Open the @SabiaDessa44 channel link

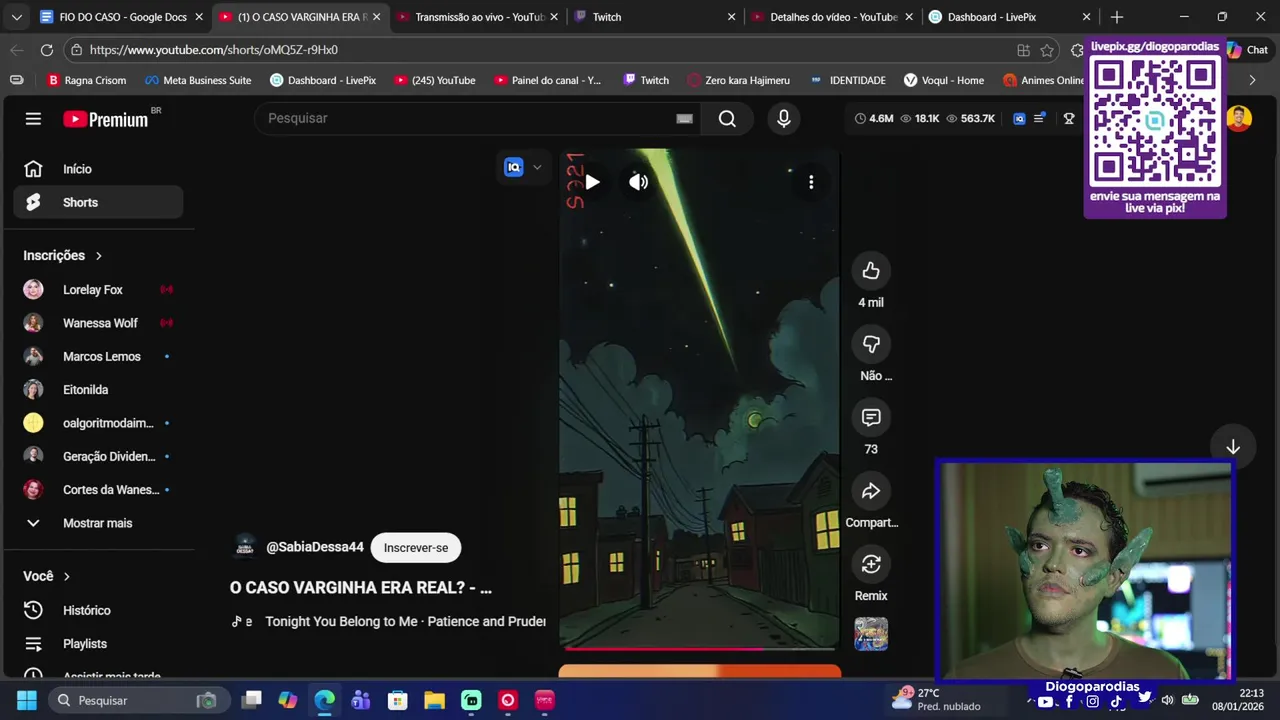(x=315, y=547)
